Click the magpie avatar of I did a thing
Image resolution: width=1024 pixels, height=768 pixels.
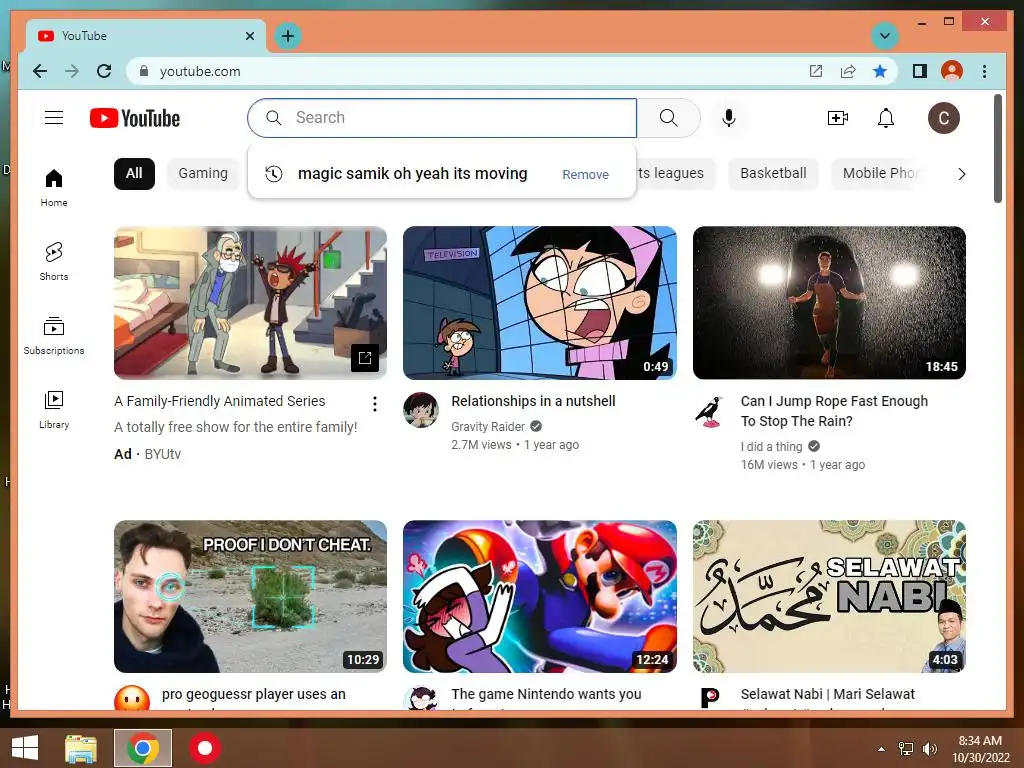(x=711, y=411)
